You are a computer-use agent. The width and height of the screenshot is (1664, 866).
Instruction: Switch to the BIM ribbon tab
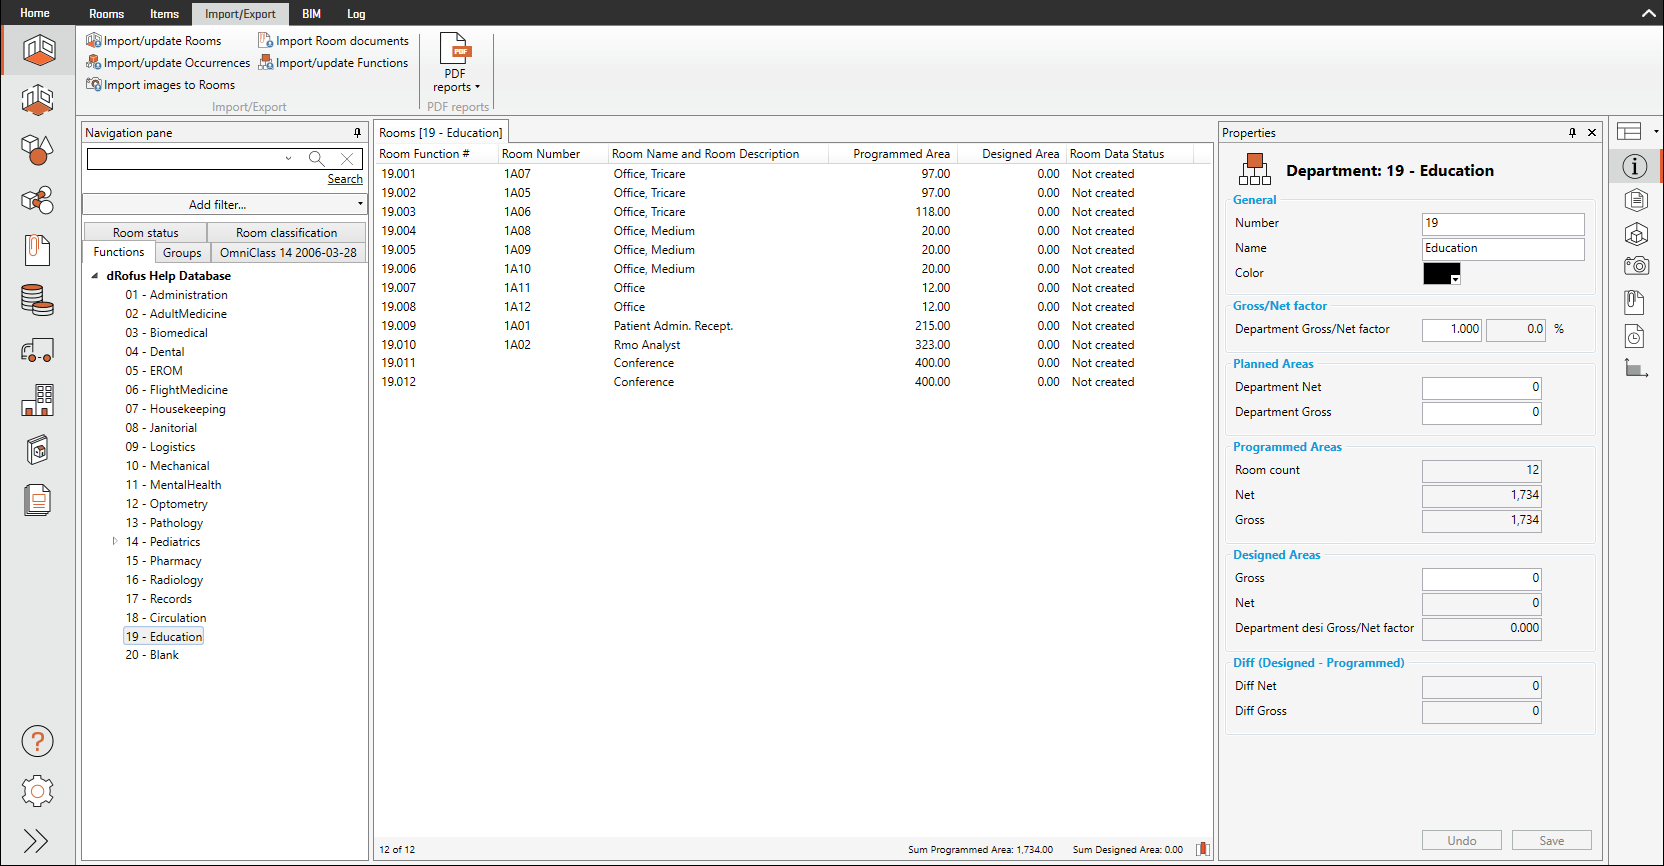311,14
